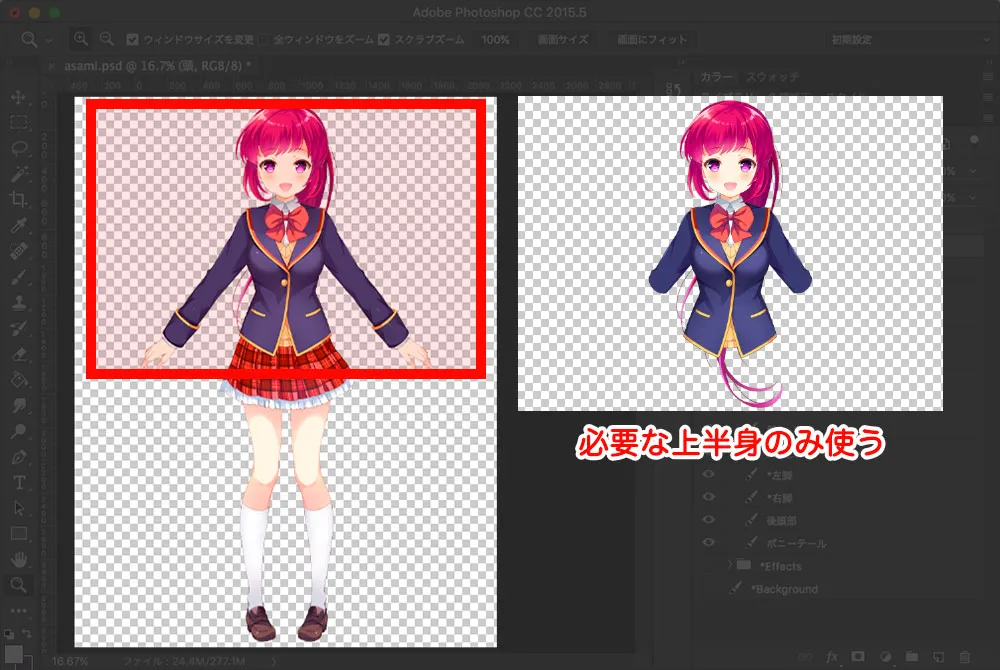Click the zoom out magnifier icon
Screen dimensions: 1000x670
point(107,40)
